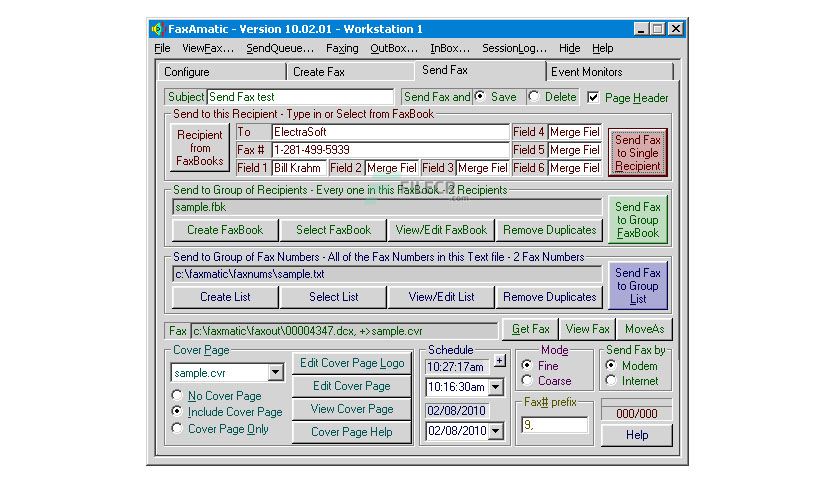Viewport: 836px width, 484px height.
Task: Choose Cover Page Only option
Action: (x=177, y=429)
